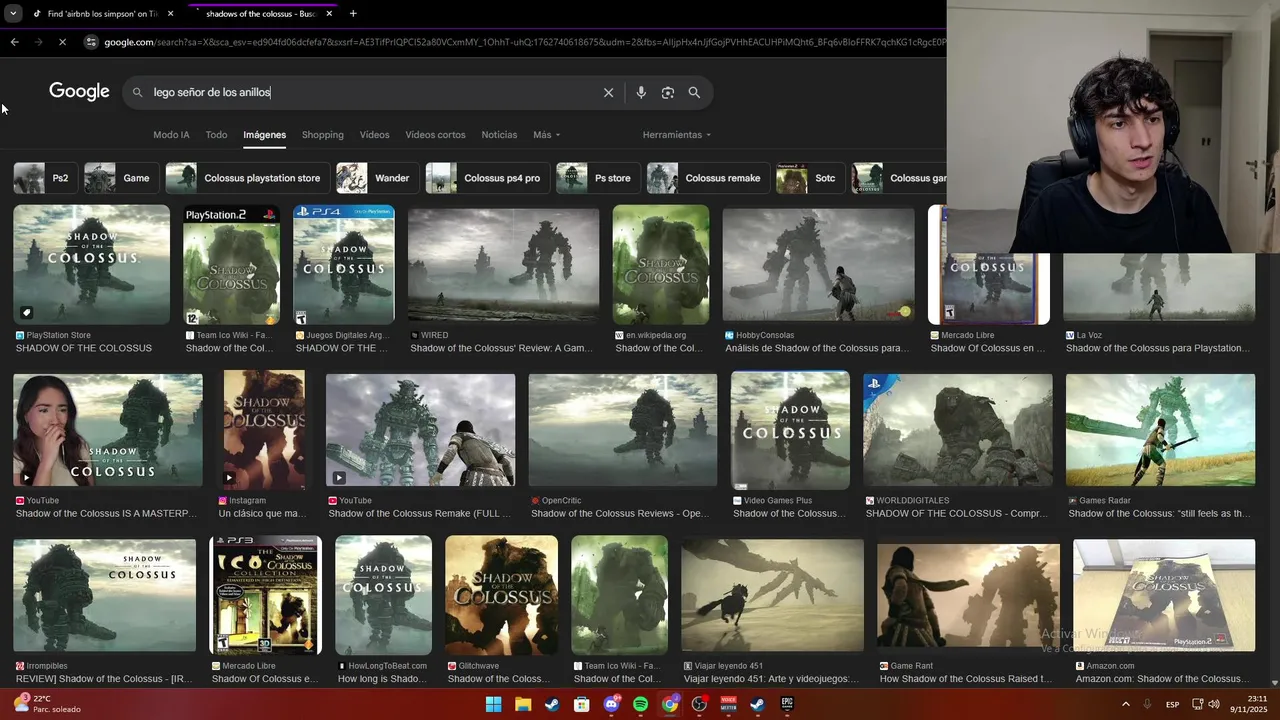Stop loading the page
The width and height of the screenshot is (1280, 720).
[x=62, y=42]
